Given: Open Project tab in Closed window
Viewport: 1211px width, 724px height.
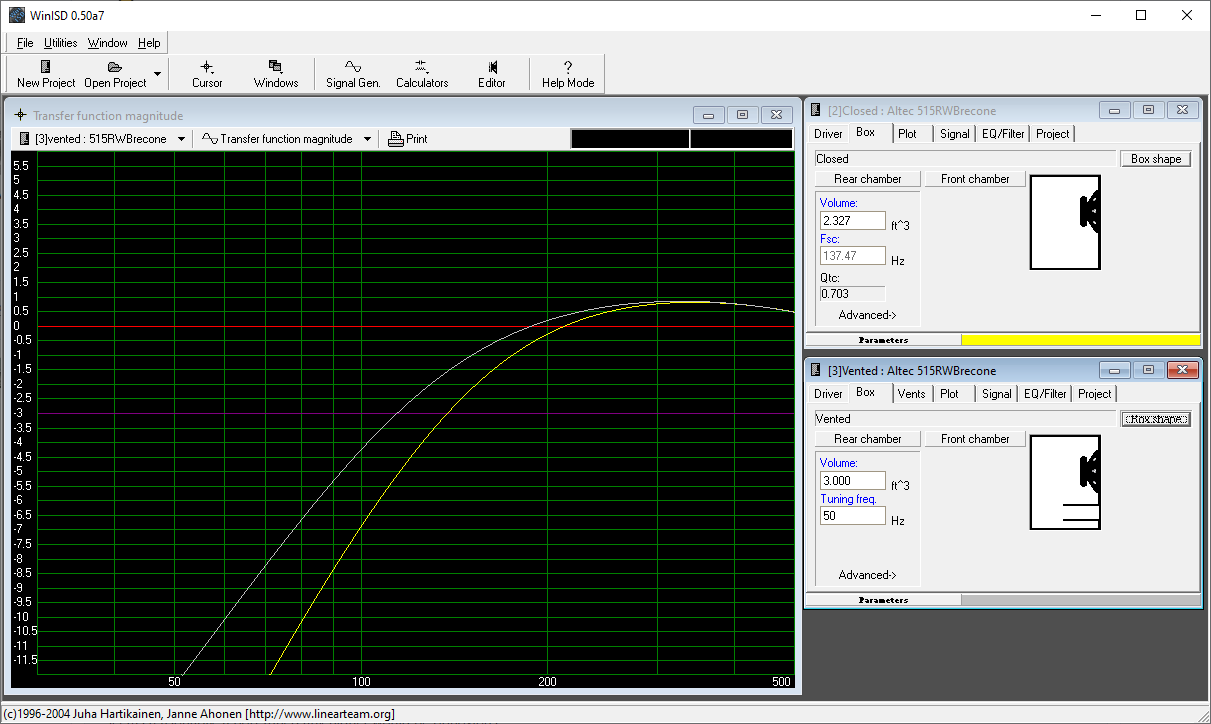Looking at the screenshot, I should click(1053, 134).
